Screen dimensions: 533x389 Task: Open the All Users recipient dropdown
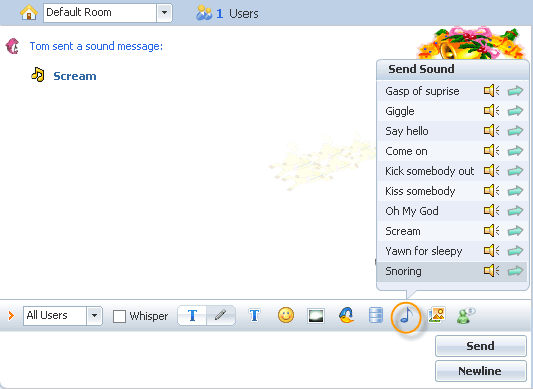tap(94, 316)
